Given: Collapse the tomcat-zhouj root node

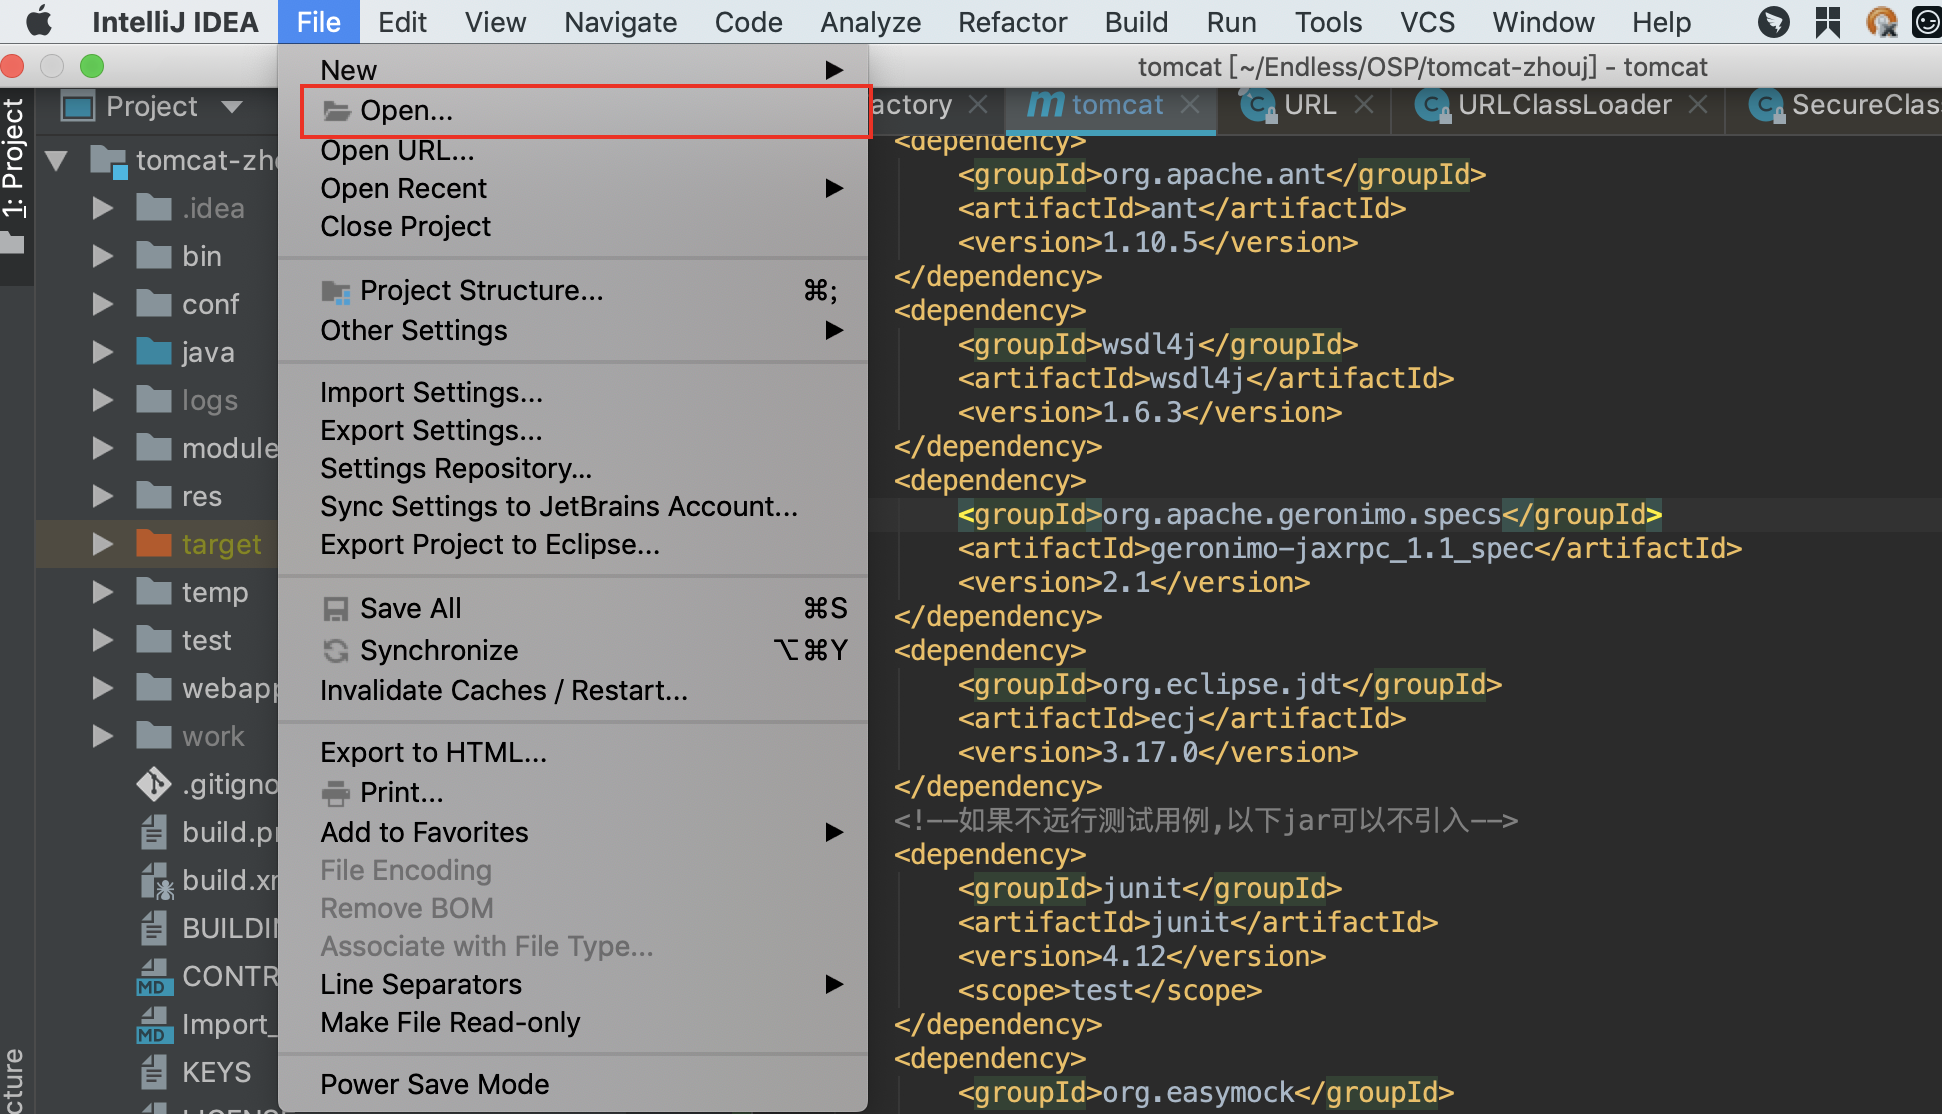Looking at the screenshot, I should [56, 160].
